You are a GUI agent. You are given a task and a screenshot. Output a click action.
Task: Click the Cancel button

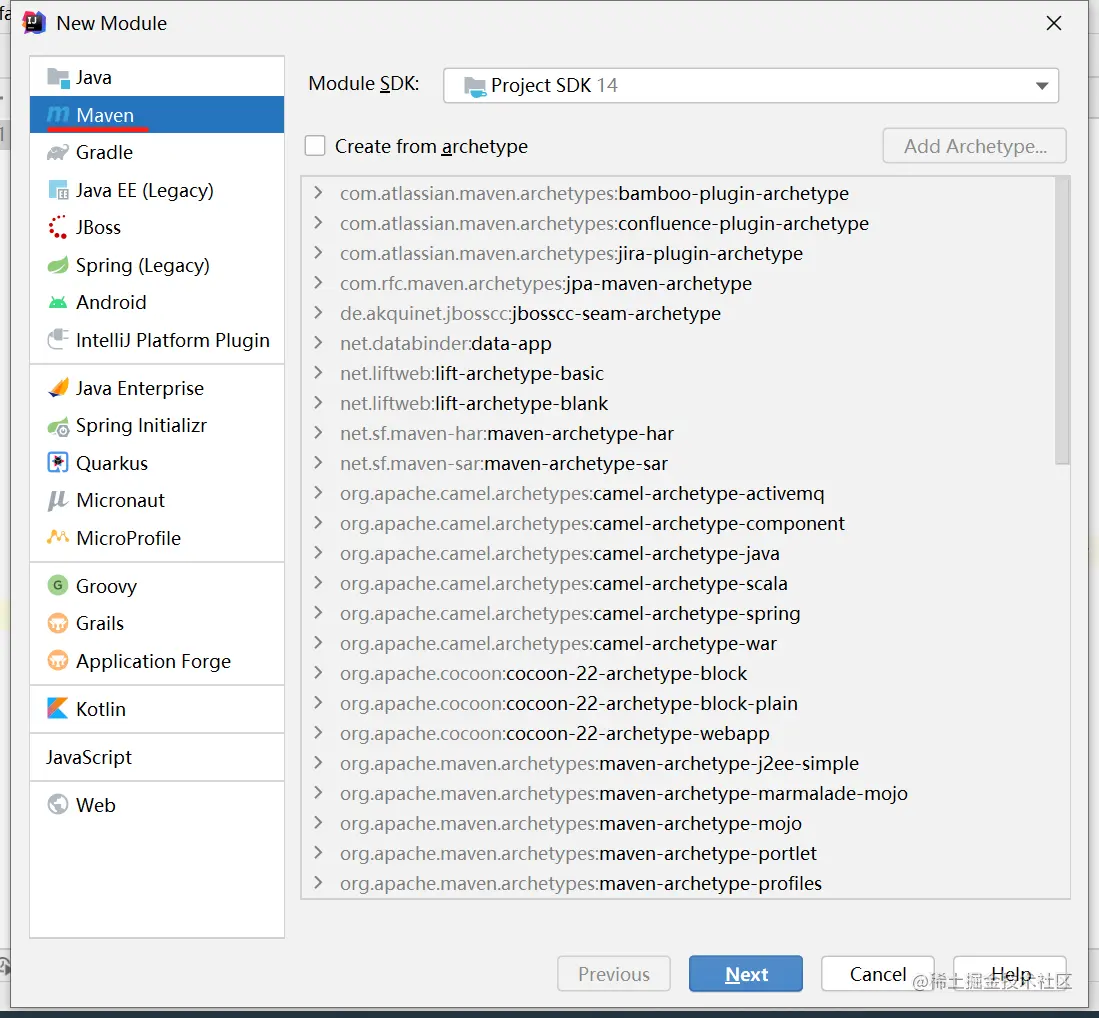click(878, 974)
